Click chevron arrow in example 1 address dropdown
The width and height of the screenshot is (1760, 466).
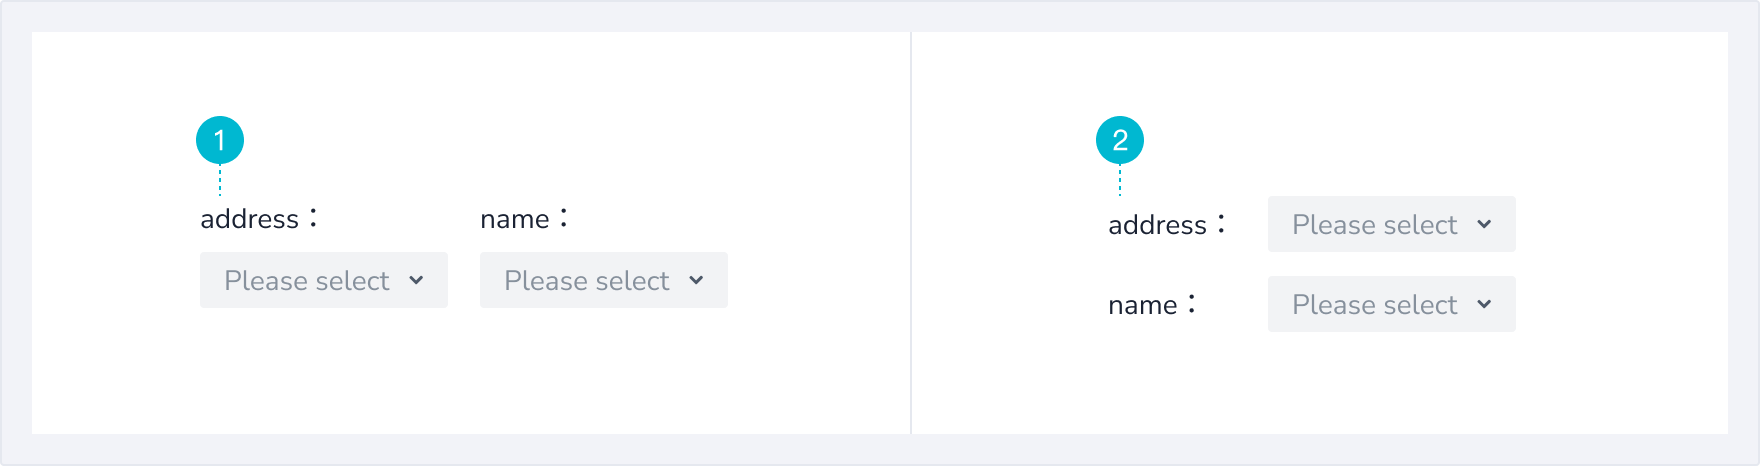(x=416, y=280)
